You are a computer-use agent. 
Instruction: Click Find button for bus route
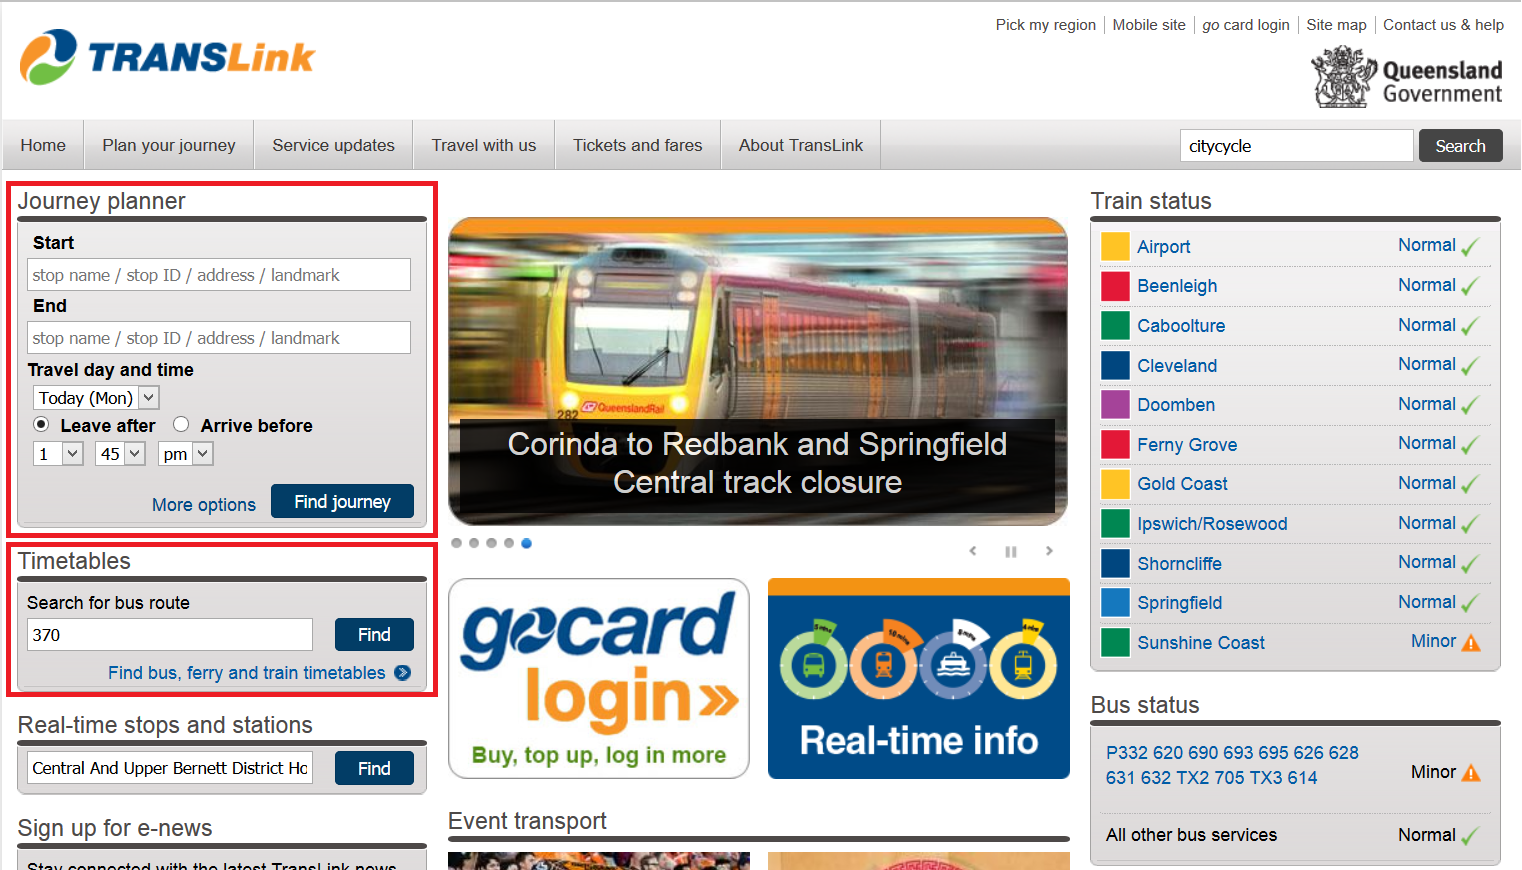tap(374, 635)
